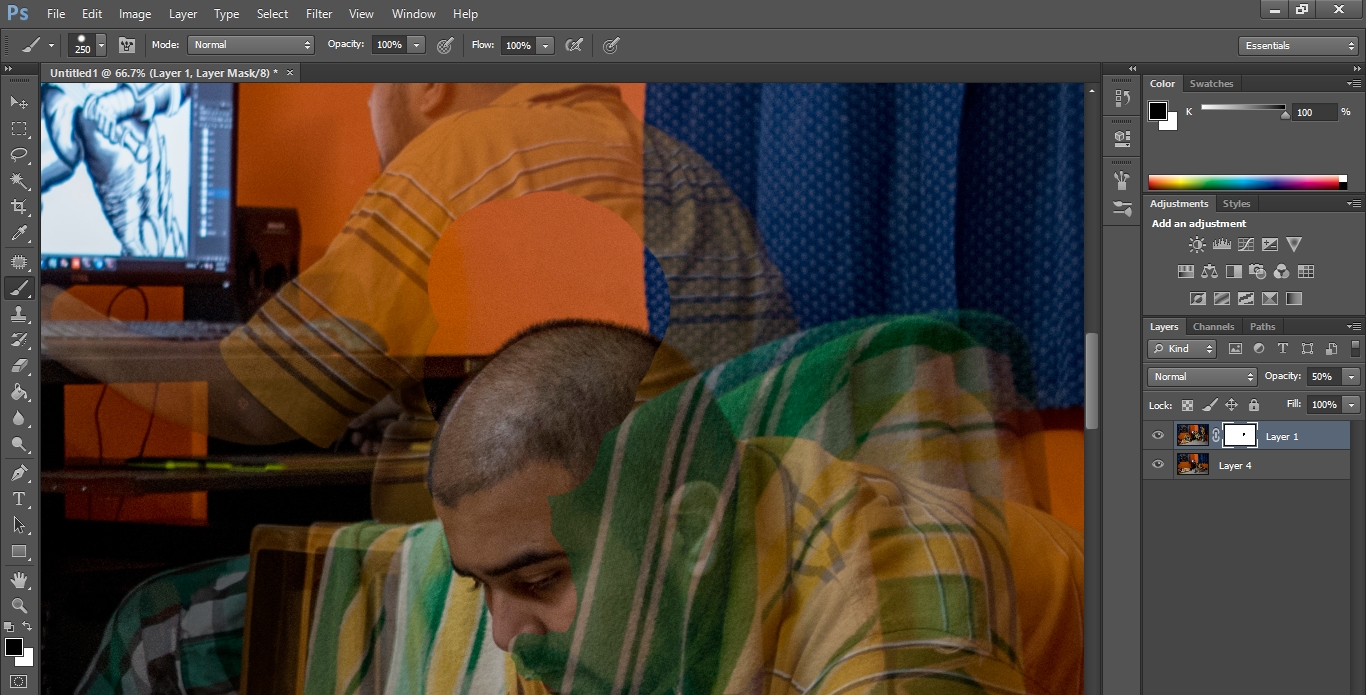The width and height of the screenshot is (1366, 695).
Task: Hide Layer 4 using eye icon
Action: click(x=1158, y=465)
